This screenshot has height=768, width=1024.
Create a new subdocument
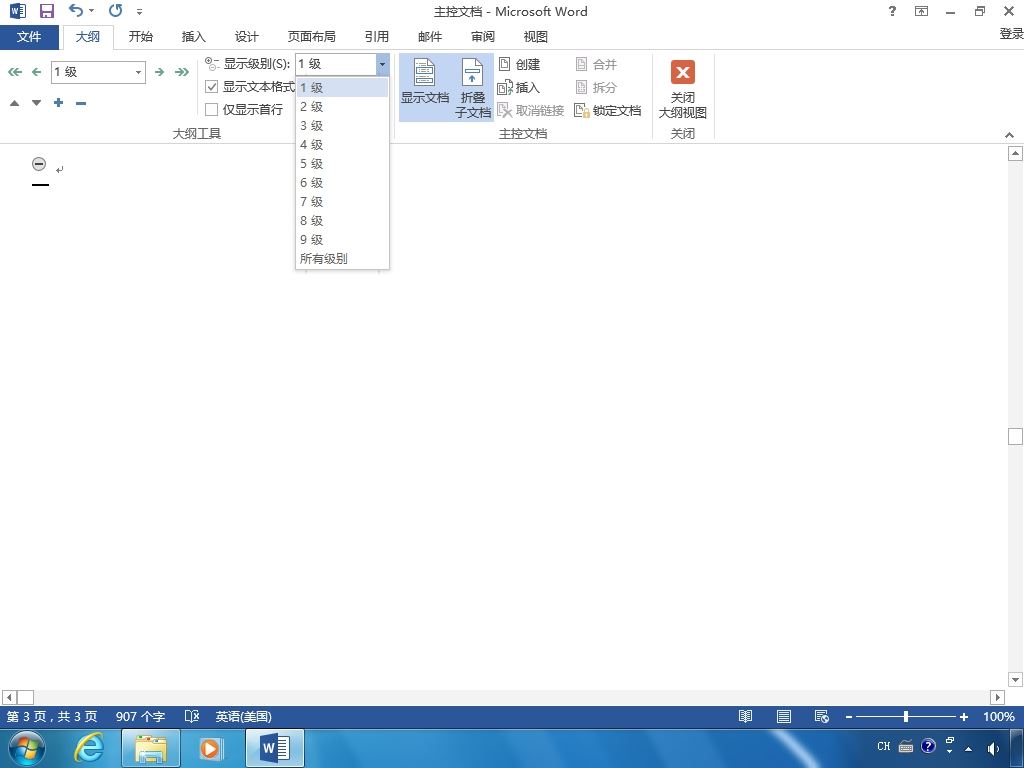(x=519, y=64)
